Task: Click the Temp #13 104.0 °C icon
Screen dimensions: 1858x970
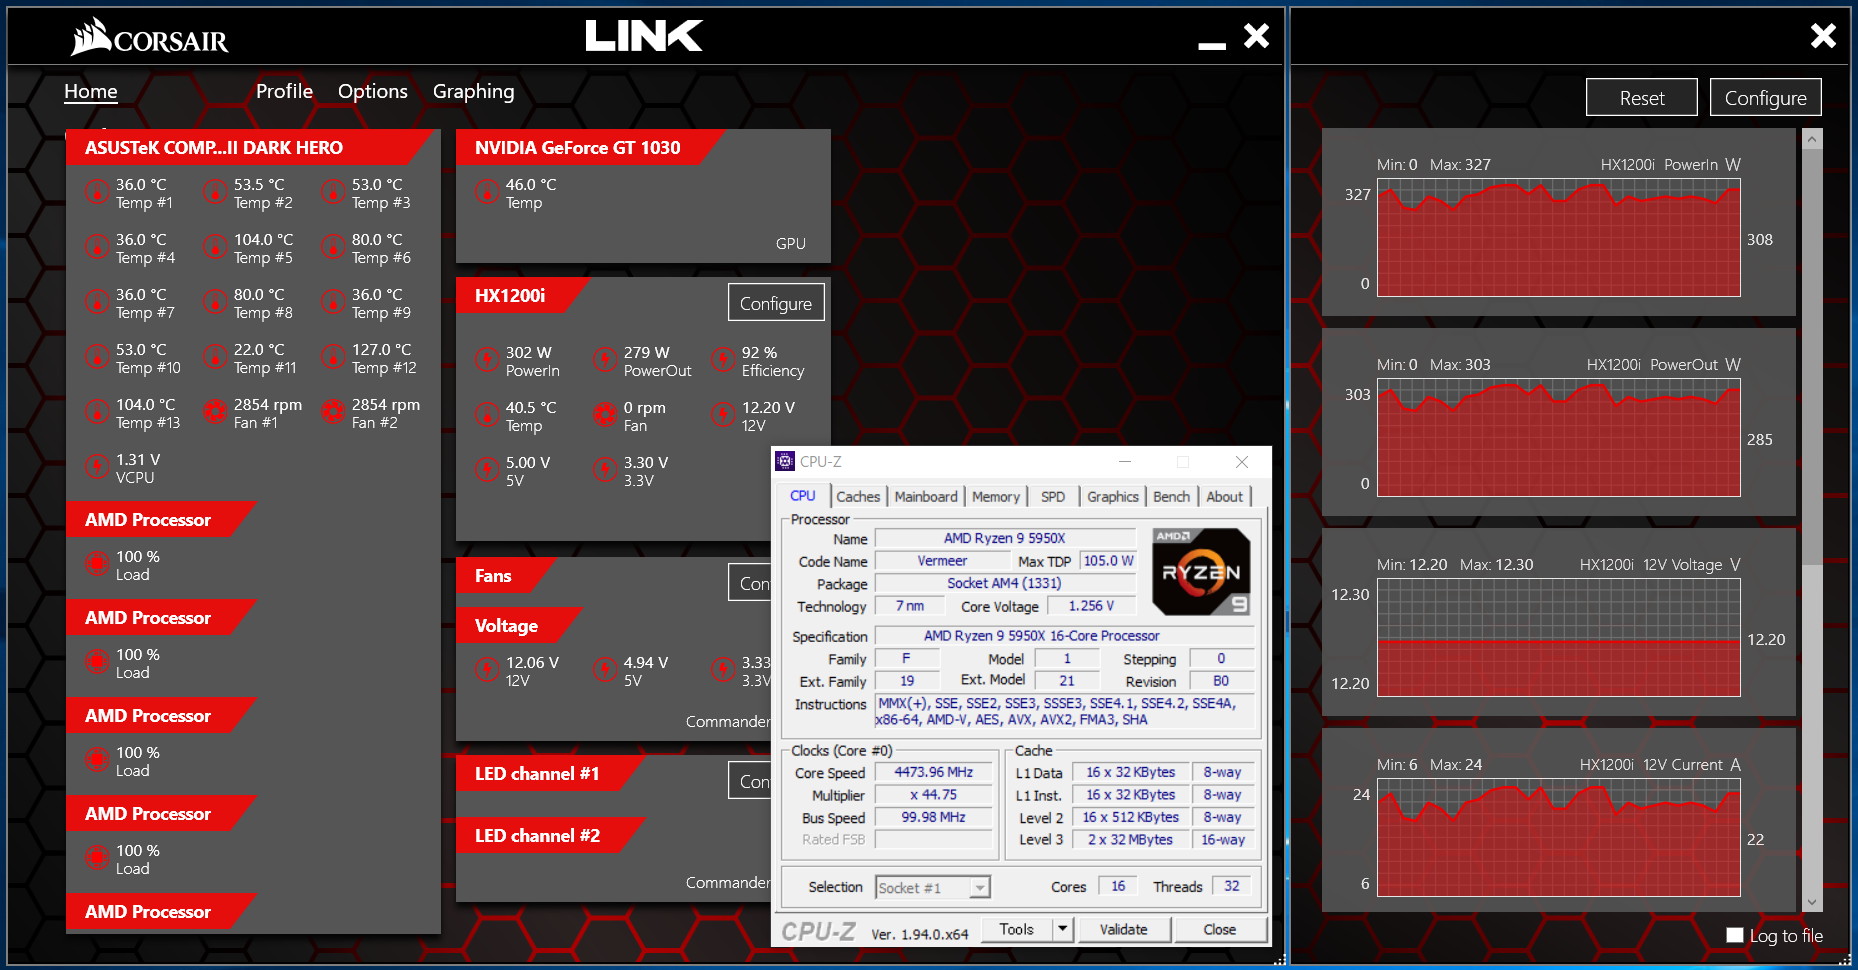Action: (97, 412)
